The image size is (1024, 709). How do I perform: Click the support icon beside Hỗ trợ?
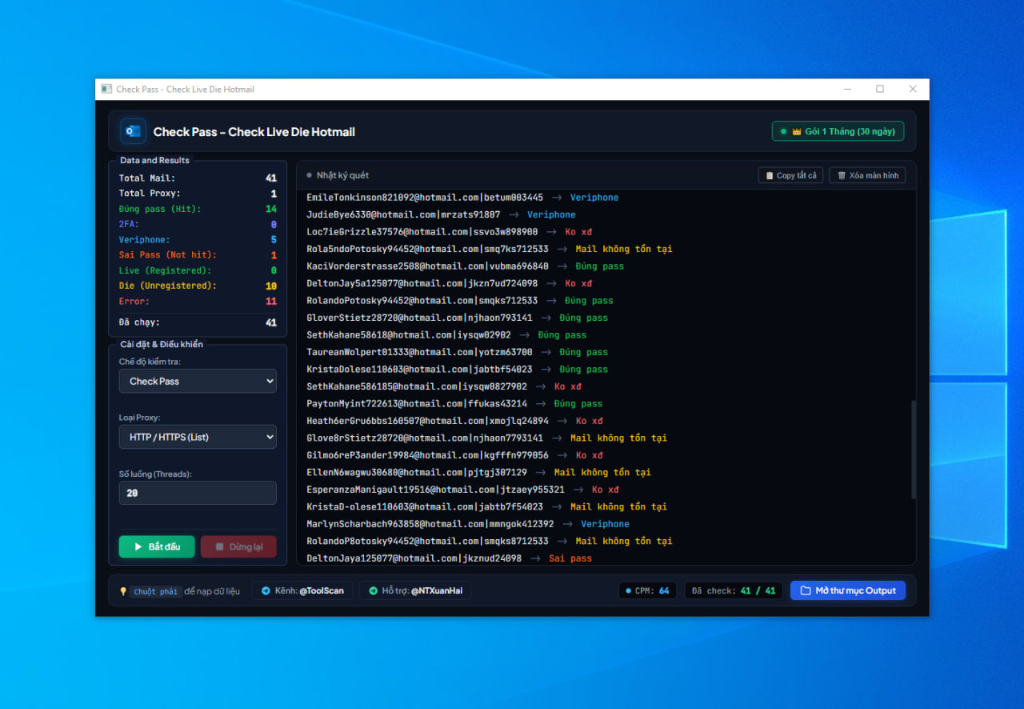point(373,591)
